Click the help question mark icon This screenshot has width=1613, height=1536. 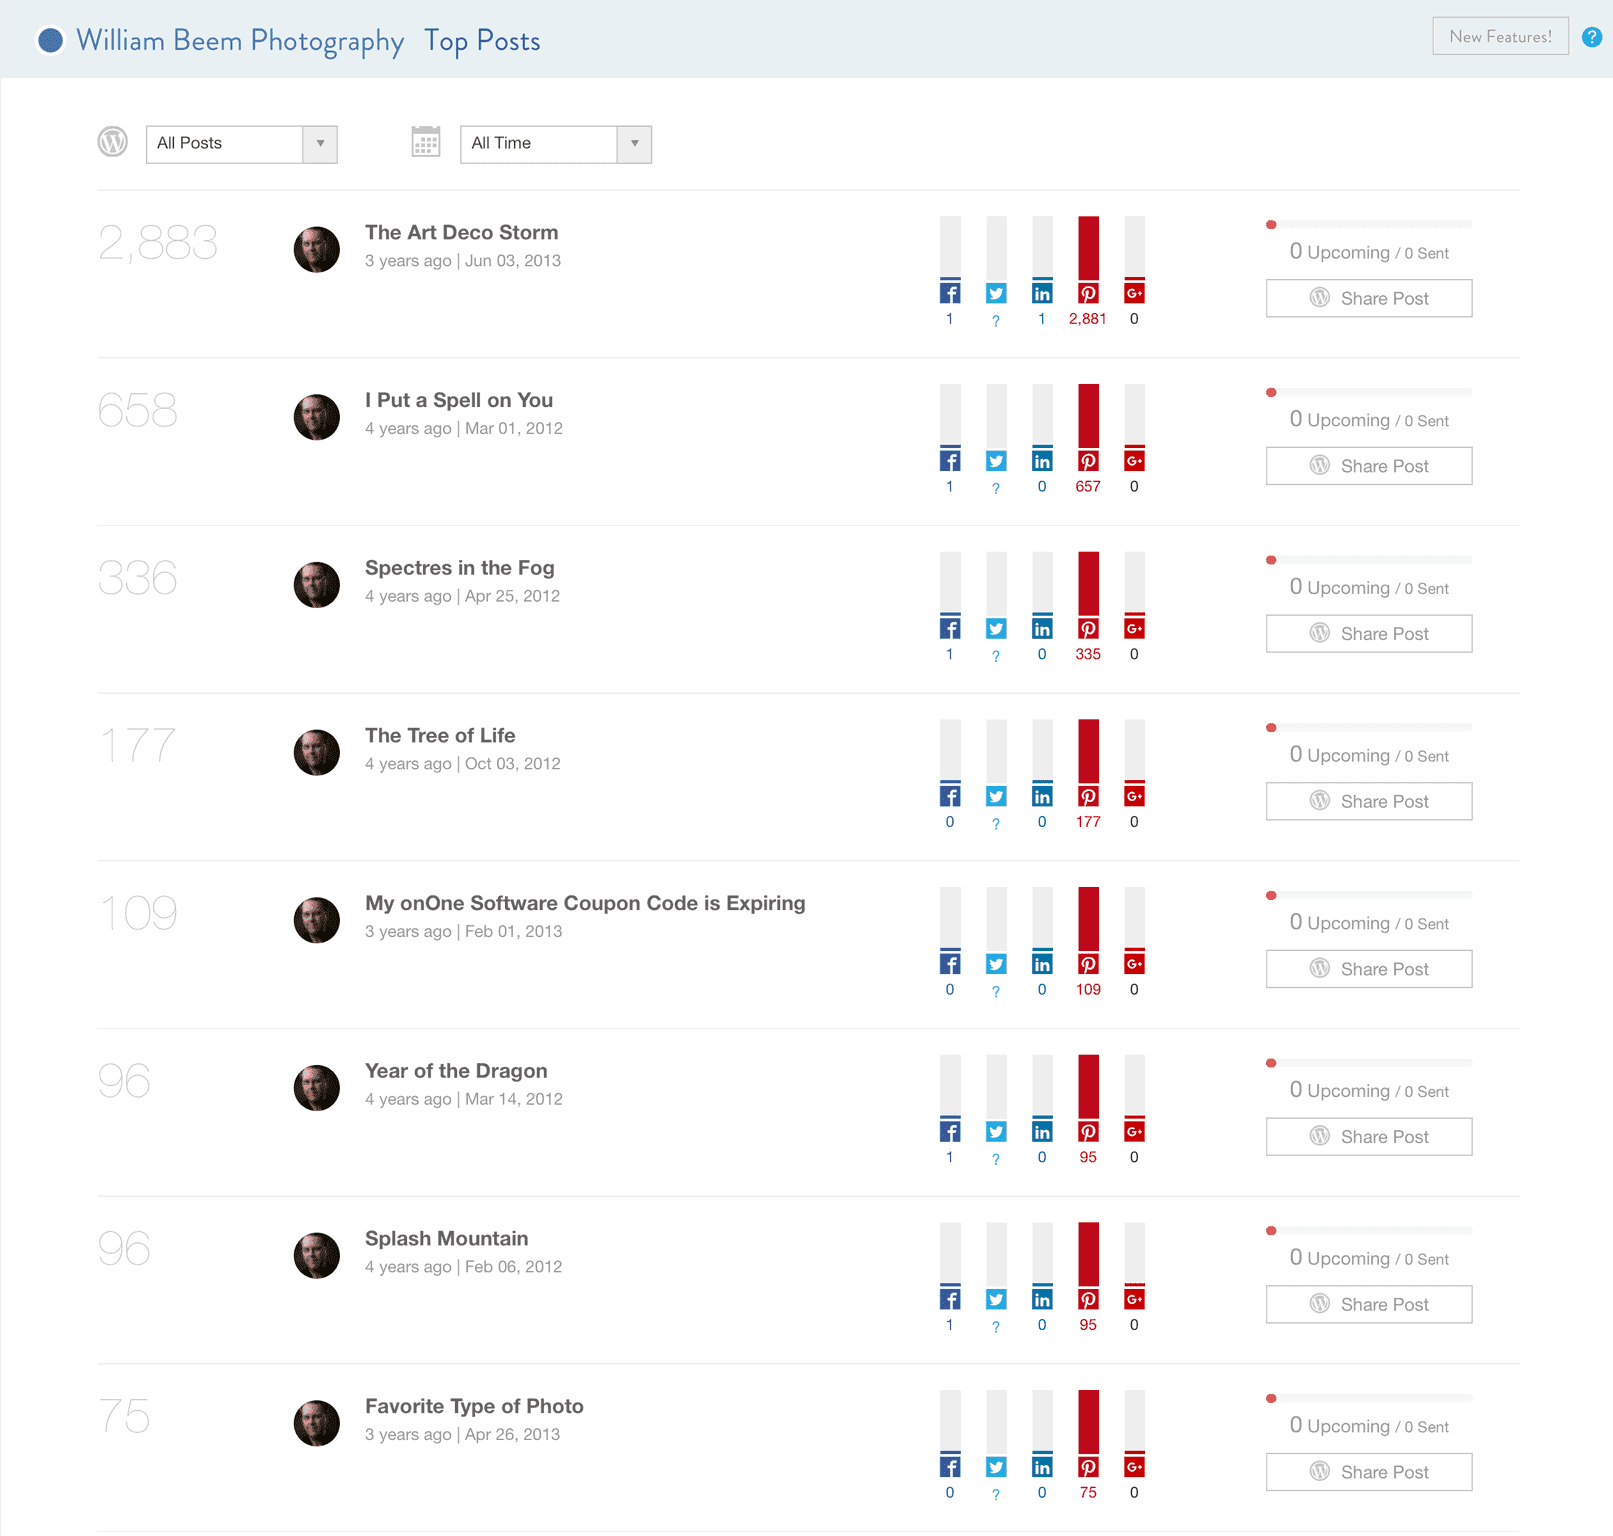[1592, 38]
